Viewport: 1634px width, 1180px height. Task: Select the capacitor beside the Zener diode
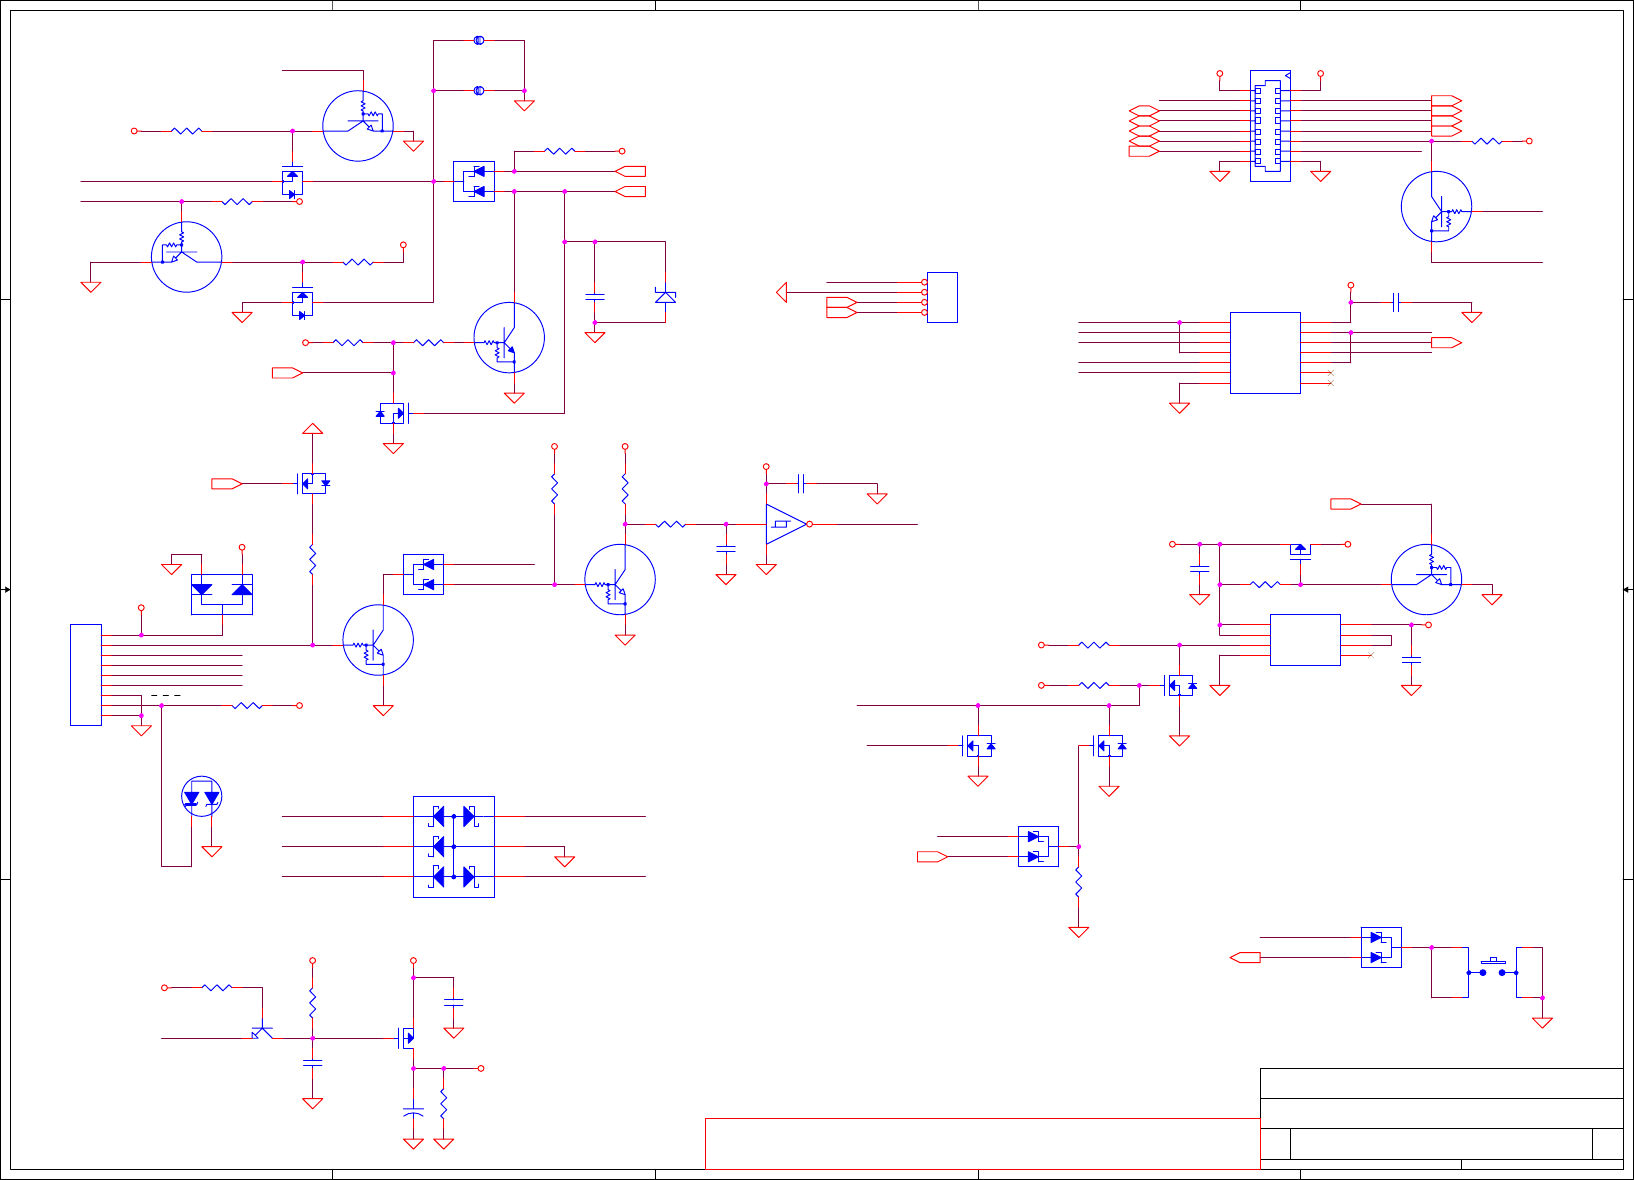click(x=595, y=296)
